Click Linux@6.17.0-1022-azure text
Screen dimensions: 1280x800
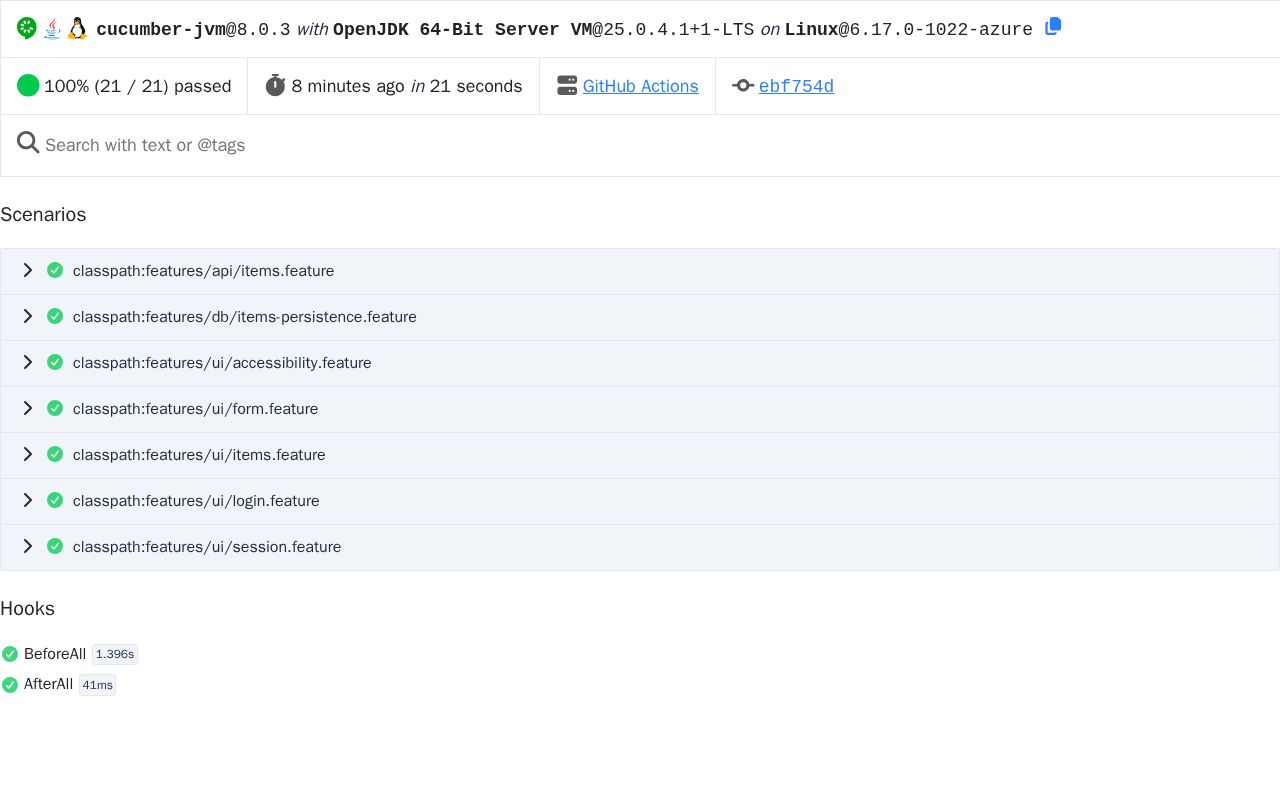(908, 29)
